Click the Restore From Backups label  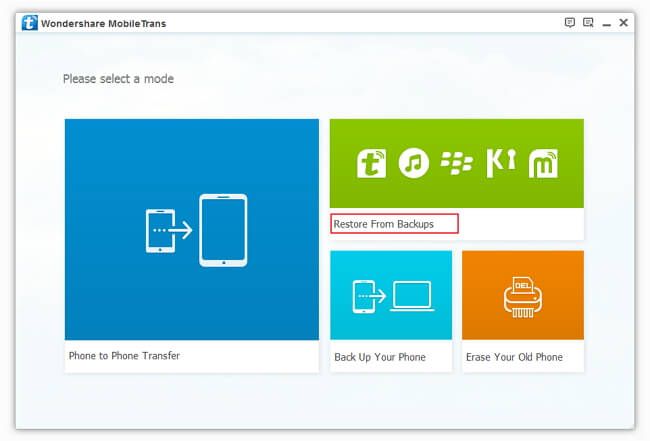[383, 224]
